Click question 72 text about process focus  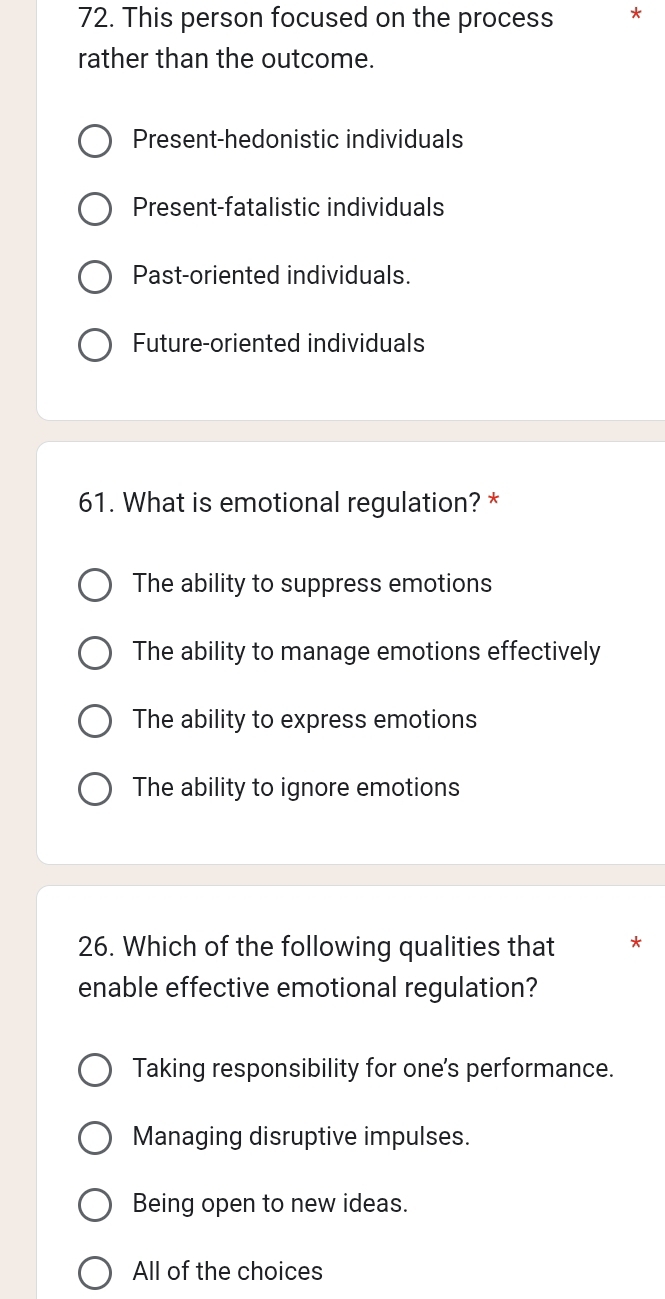[315, 38]
